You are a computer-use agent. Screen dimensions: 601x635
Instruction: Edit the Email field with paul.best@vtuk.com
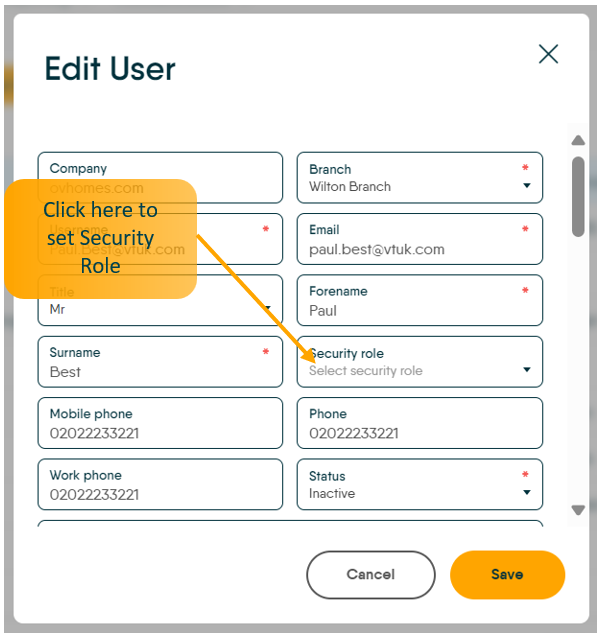tap(420, 240)
